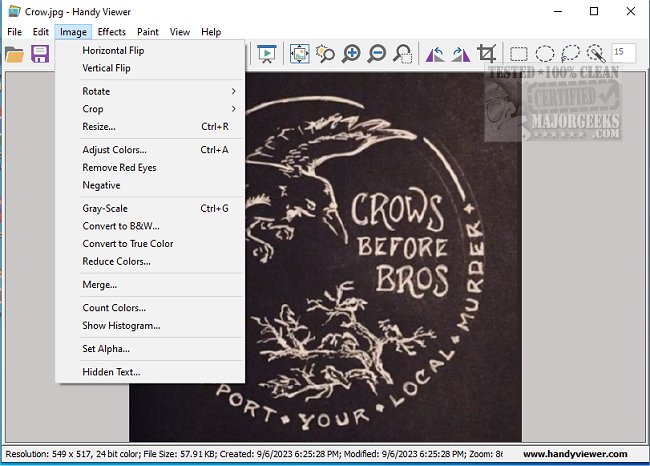Viewport: 650px width, 466px height.
Task: Save image using the floppy disk icon
Action: click(40, 54)
